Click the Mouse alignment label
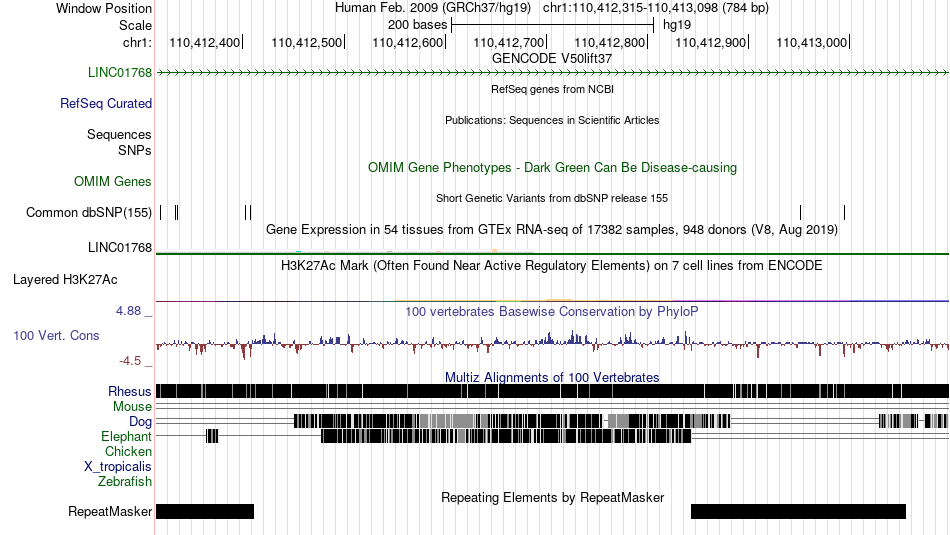The image size is (950, 535). pyautogui.click(x=132, y=407)
